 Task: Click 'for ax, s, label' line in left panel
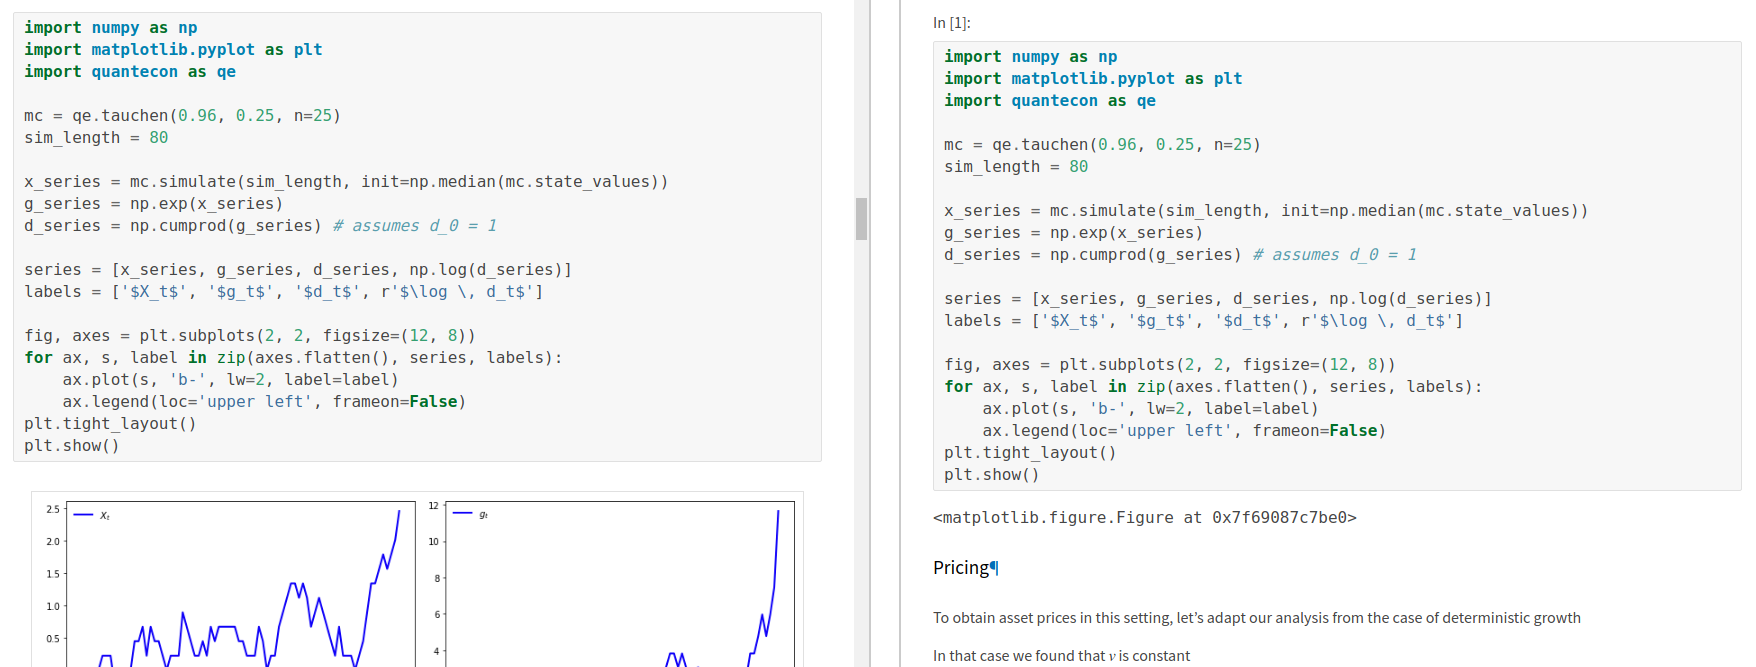coord(294,358)
